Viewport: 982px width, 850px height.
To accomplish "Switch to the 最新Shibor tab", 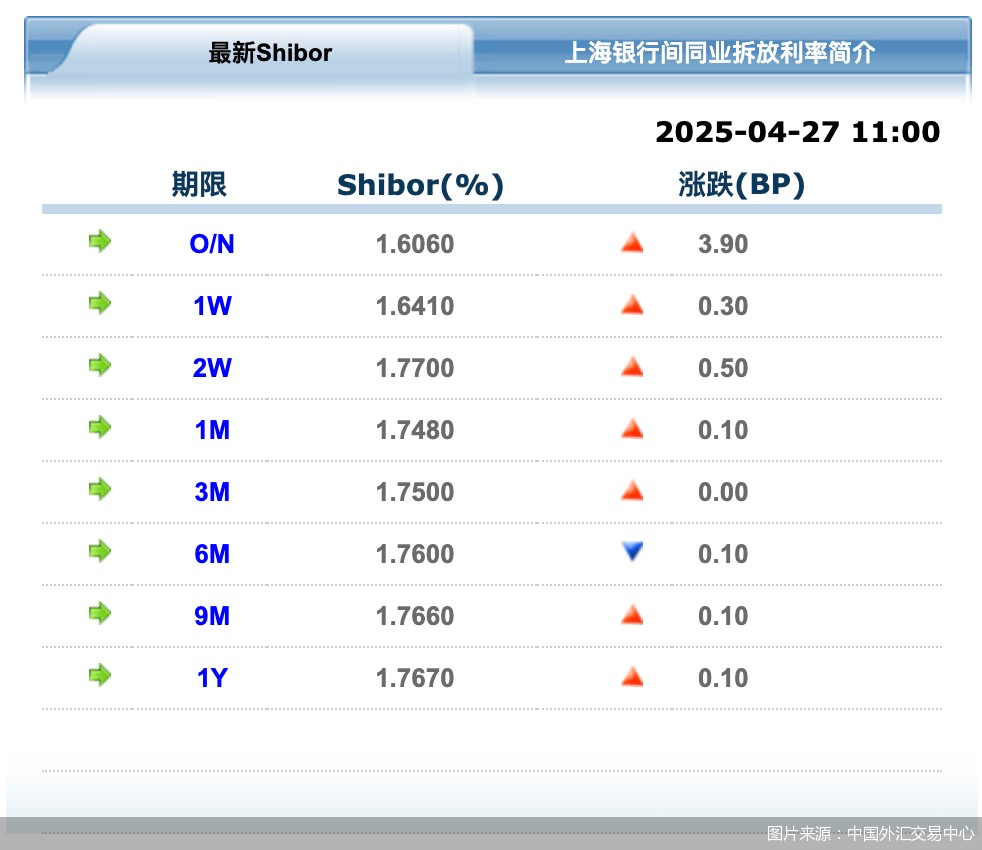I will click(270, 53).
